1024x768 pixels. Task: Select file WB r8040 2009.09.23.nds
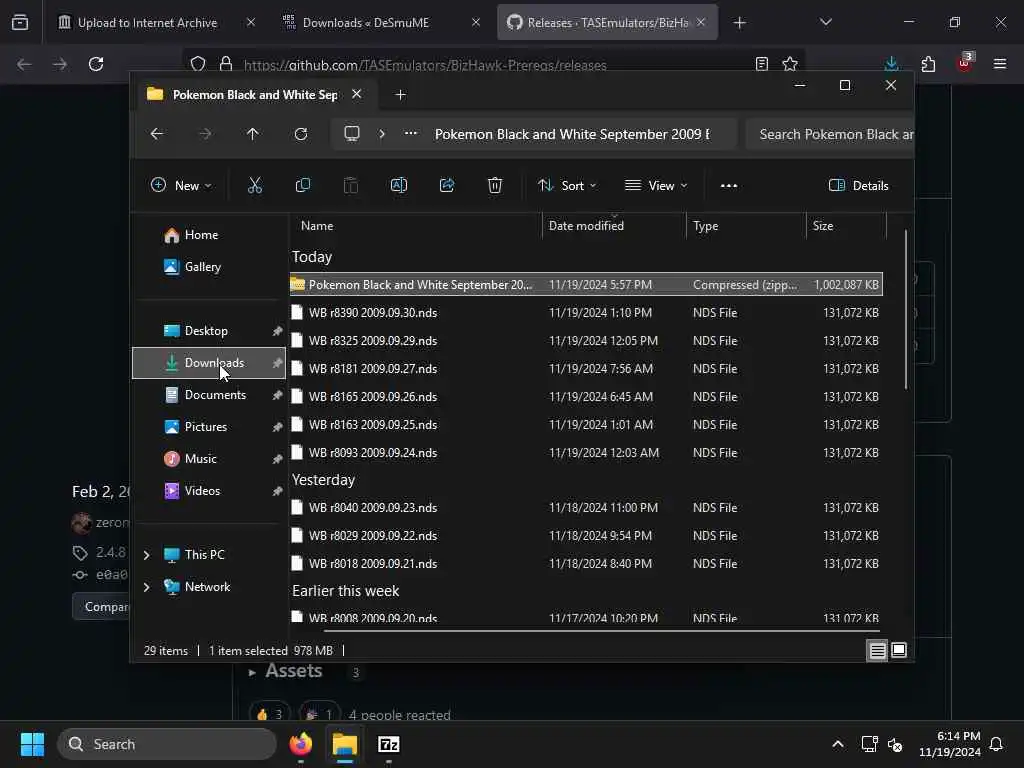click(x=586, y=508)
